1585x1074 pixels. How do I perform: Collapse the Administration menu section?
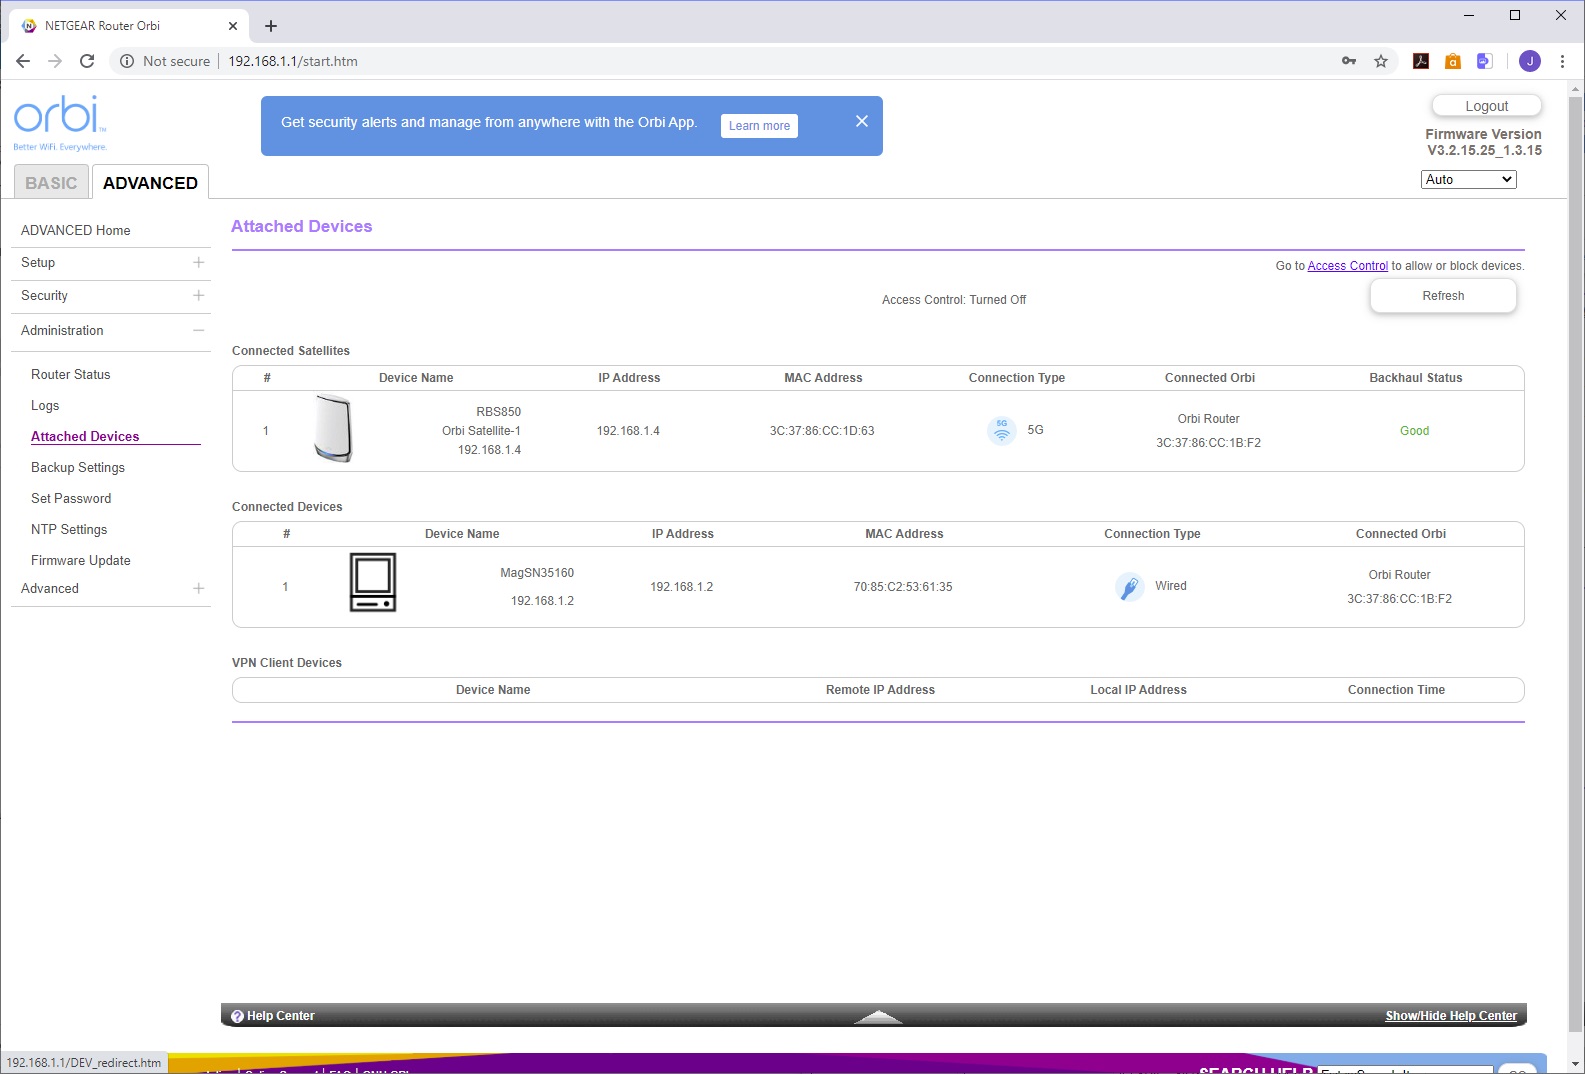click(x=198, y=330)
